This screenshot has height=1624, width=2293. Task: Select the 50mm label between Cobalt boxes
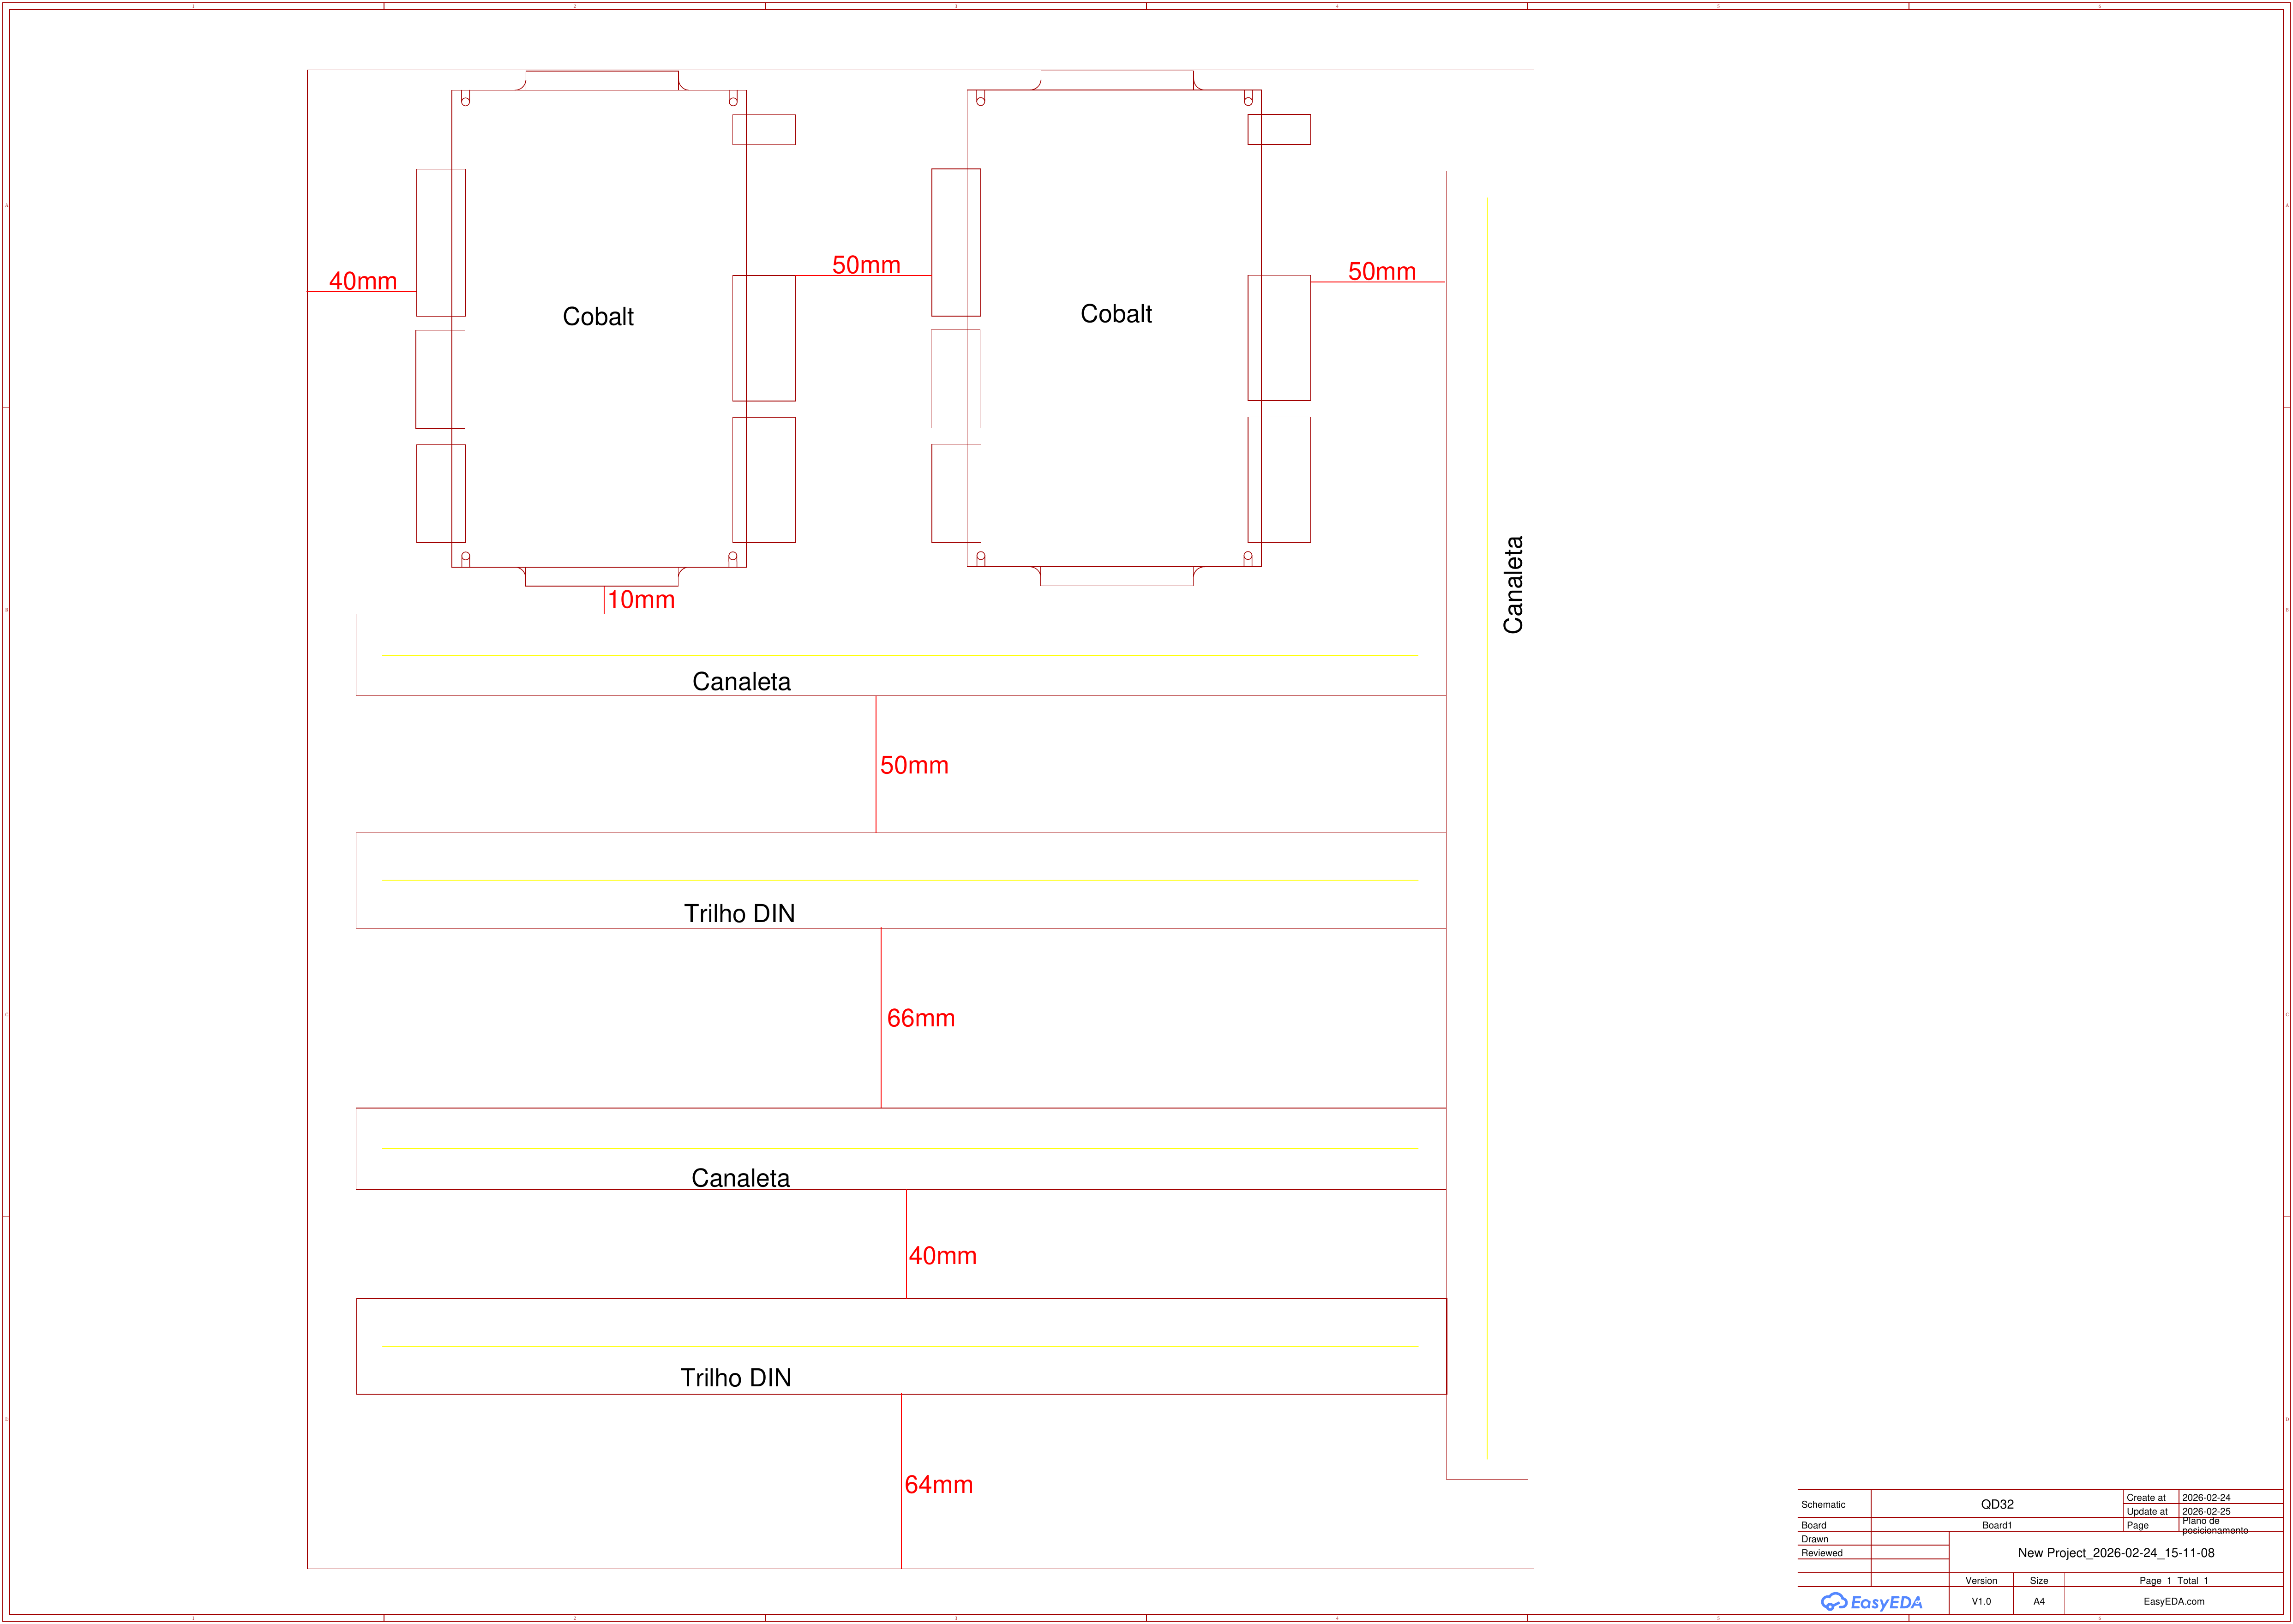pyautogui.click(x=866, y=265)
